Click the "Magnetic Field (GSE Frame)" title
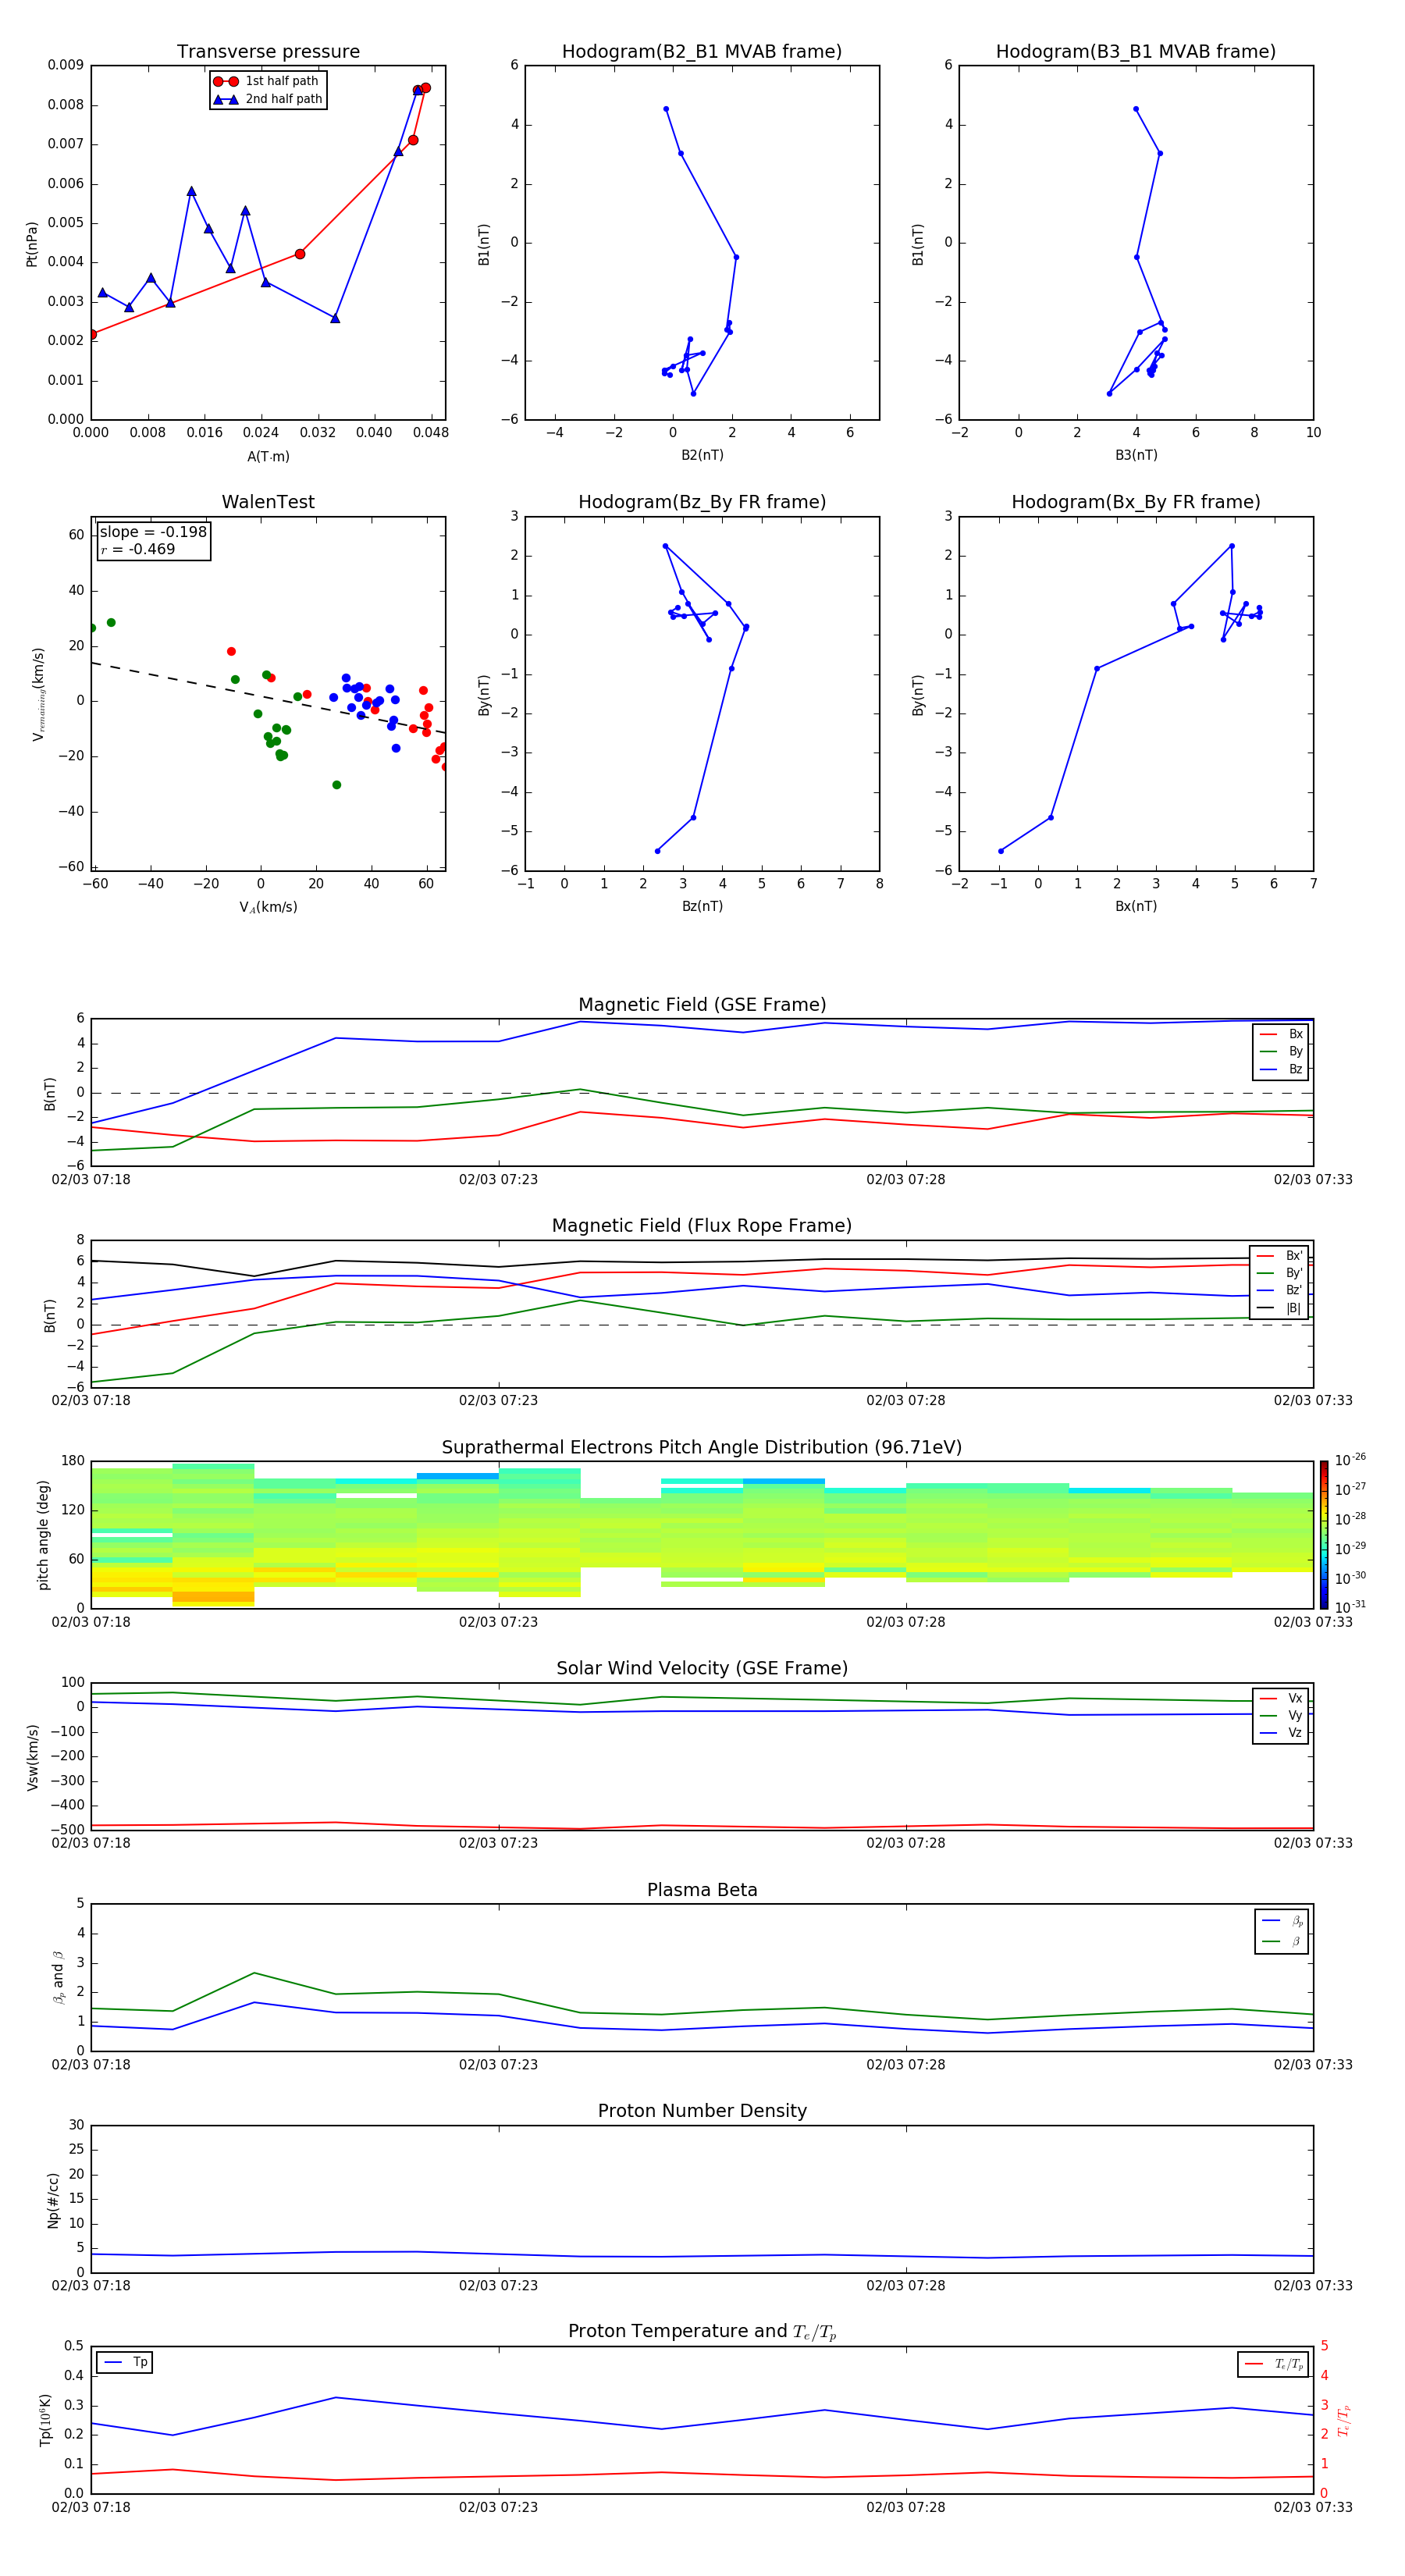 (702, 1005)
